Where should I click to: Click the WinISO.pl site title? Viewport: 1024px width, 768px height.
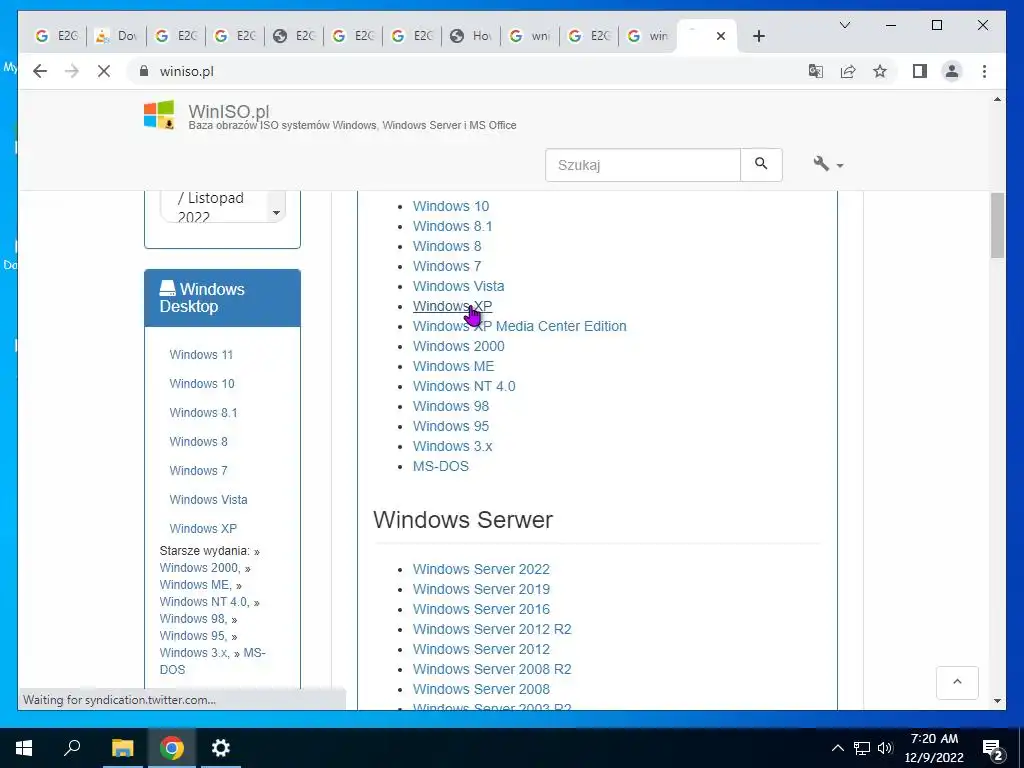229,111
